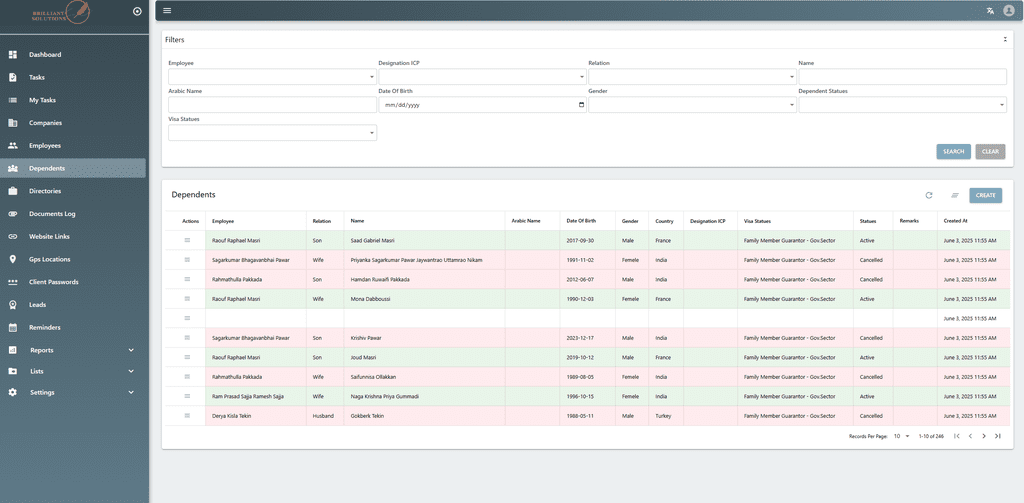Click the Settings gear icon
Image resolution: width=1024 pixels, height=503 pixels.
click(12, 393)
